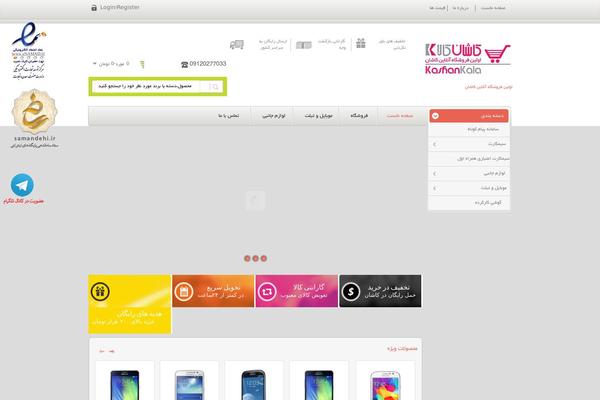Viewport: 600px width, 400px height.
Task: Click the KashanKala shopping cart logo
Action: (468, 59)
